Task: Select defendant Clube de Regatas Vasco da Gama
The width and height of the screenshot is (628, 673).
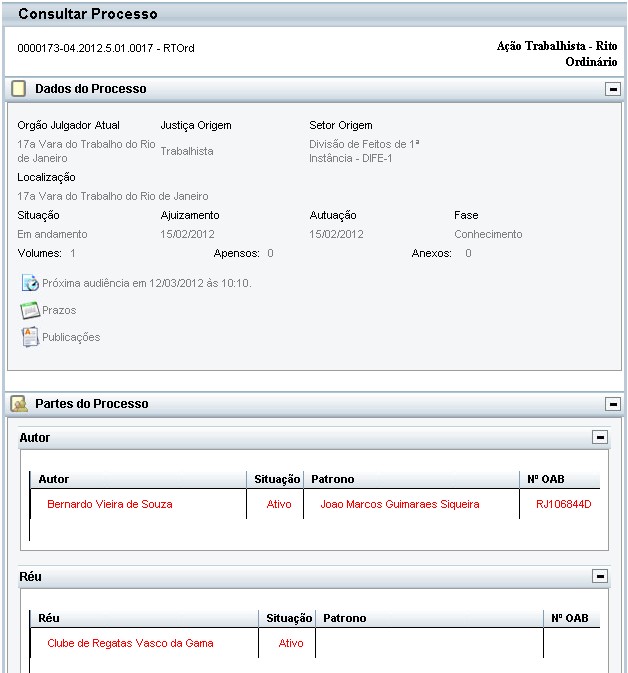Action: tap(130, 643)
